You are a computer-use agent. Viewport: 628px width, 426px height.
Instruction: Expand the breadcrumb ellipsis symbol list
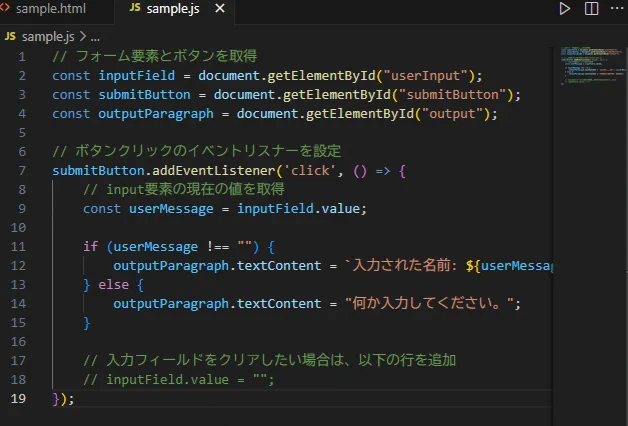click(95, 39)
